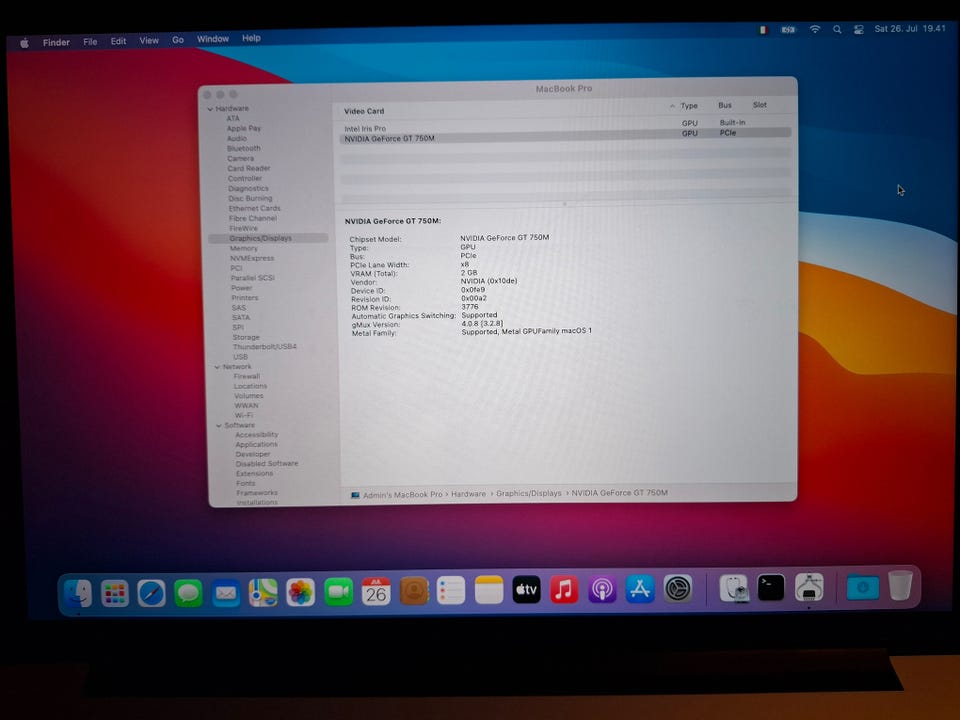Launch FaceTime from the Dock

click(x=338, y=592)
